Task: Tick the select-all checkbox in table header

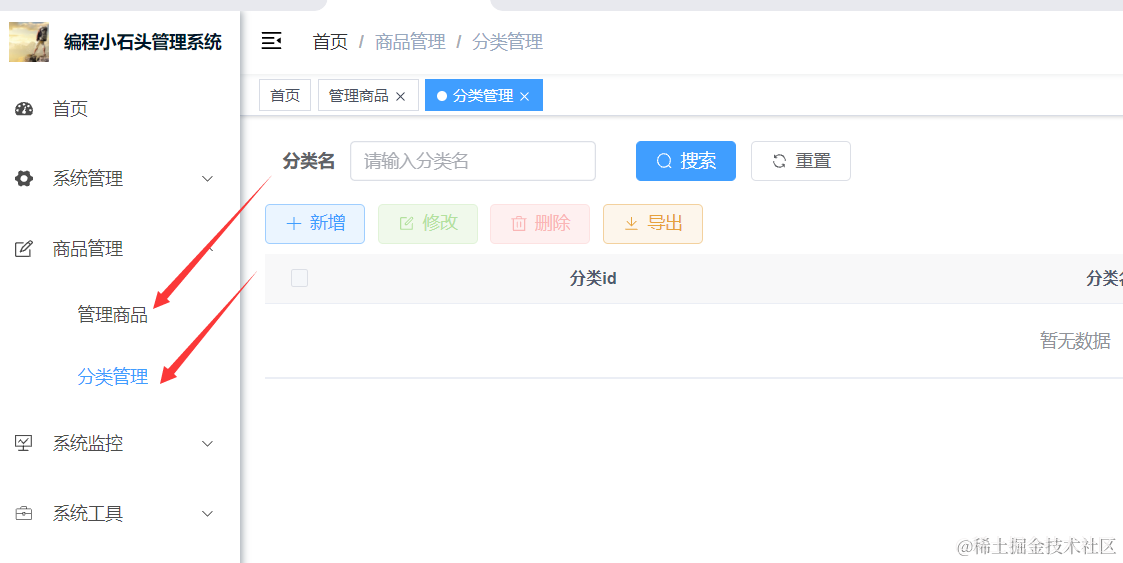Action: (299, 278)
